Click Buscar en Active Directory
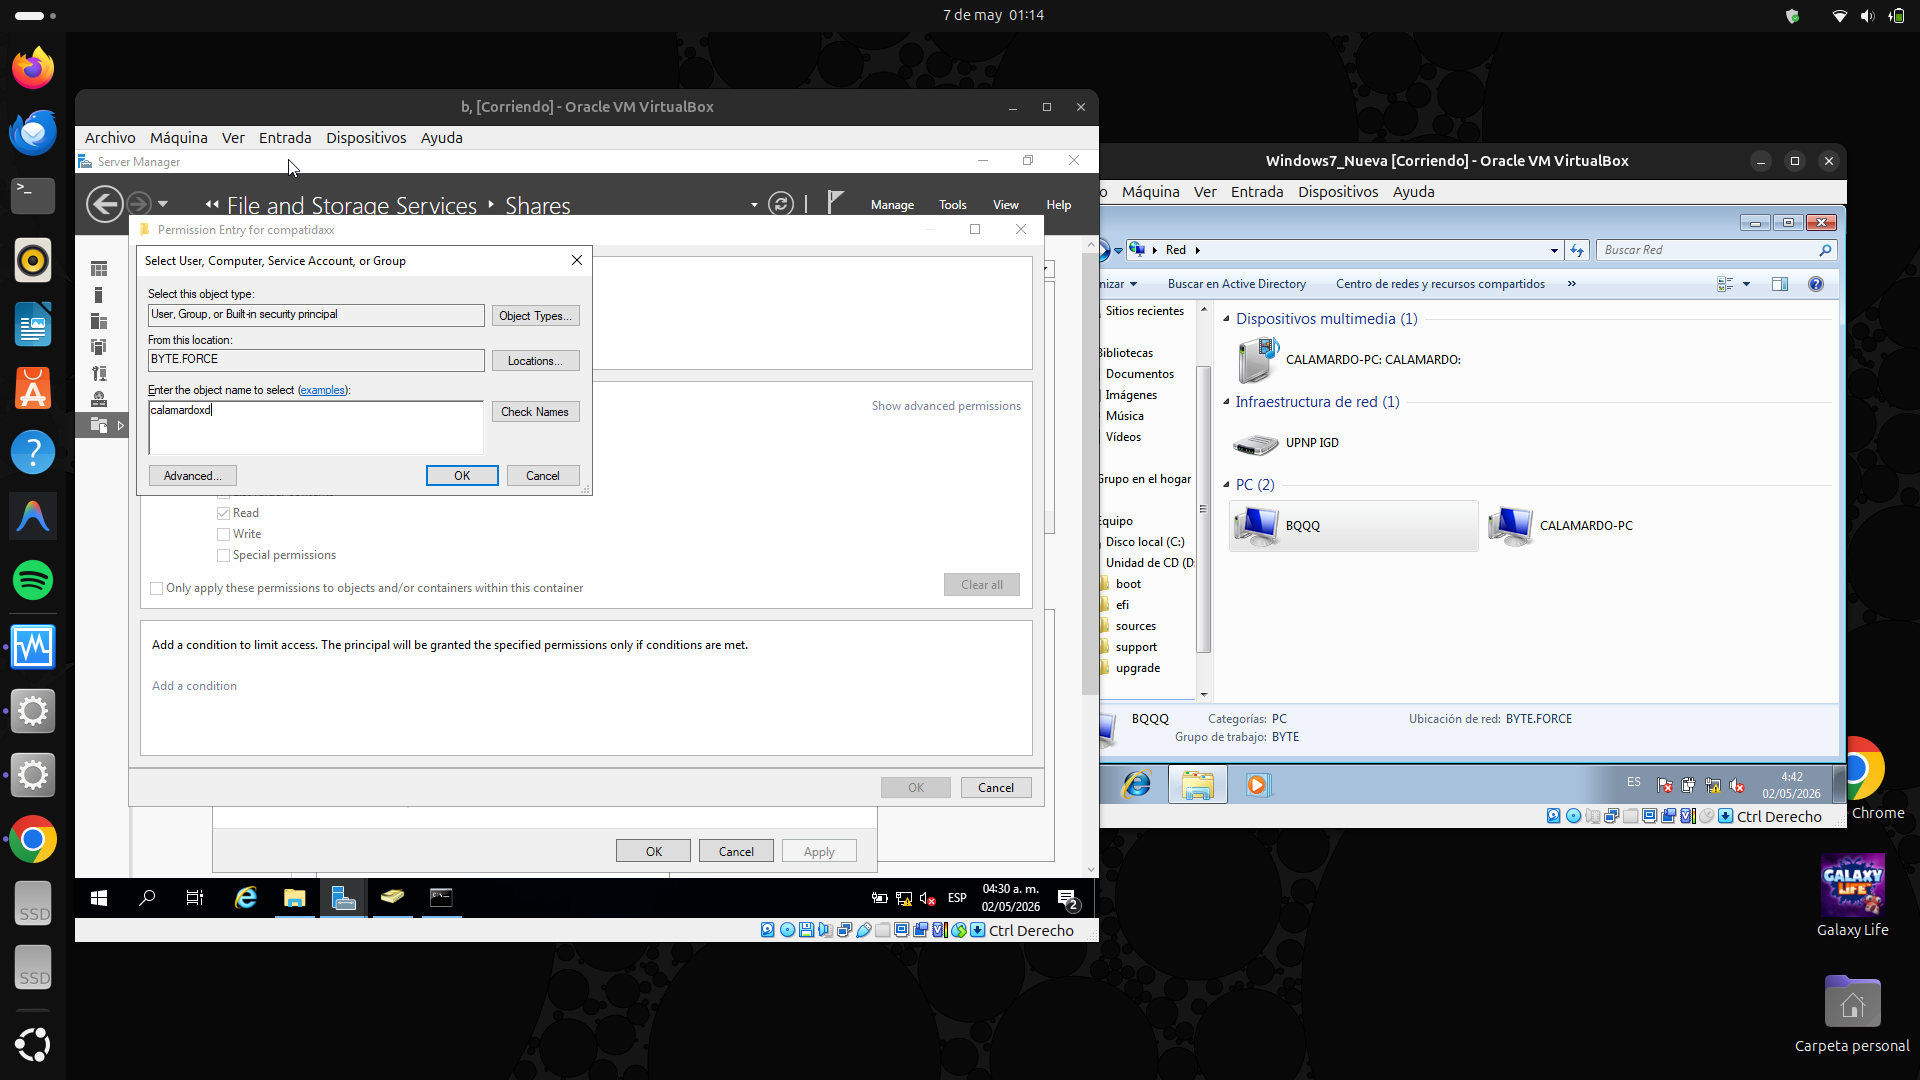The image size is (1920, 1080). point(1237,284)
